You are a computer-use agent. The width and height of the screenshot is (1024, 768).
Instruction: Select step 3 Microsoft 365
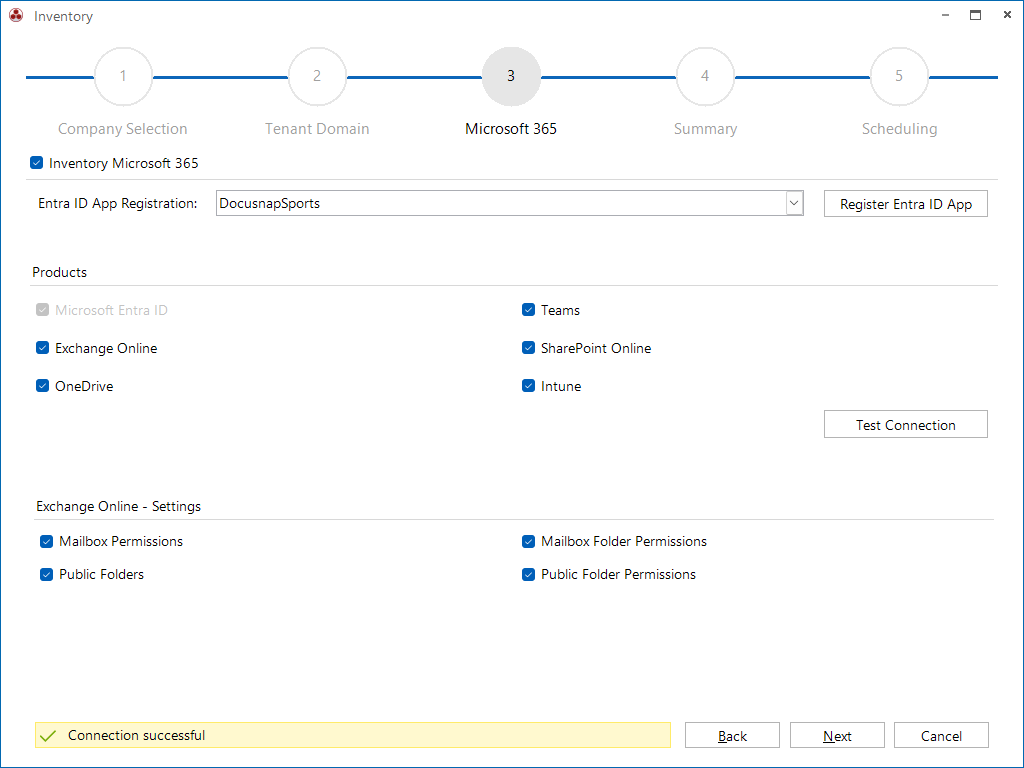click(x=511, y=76)
